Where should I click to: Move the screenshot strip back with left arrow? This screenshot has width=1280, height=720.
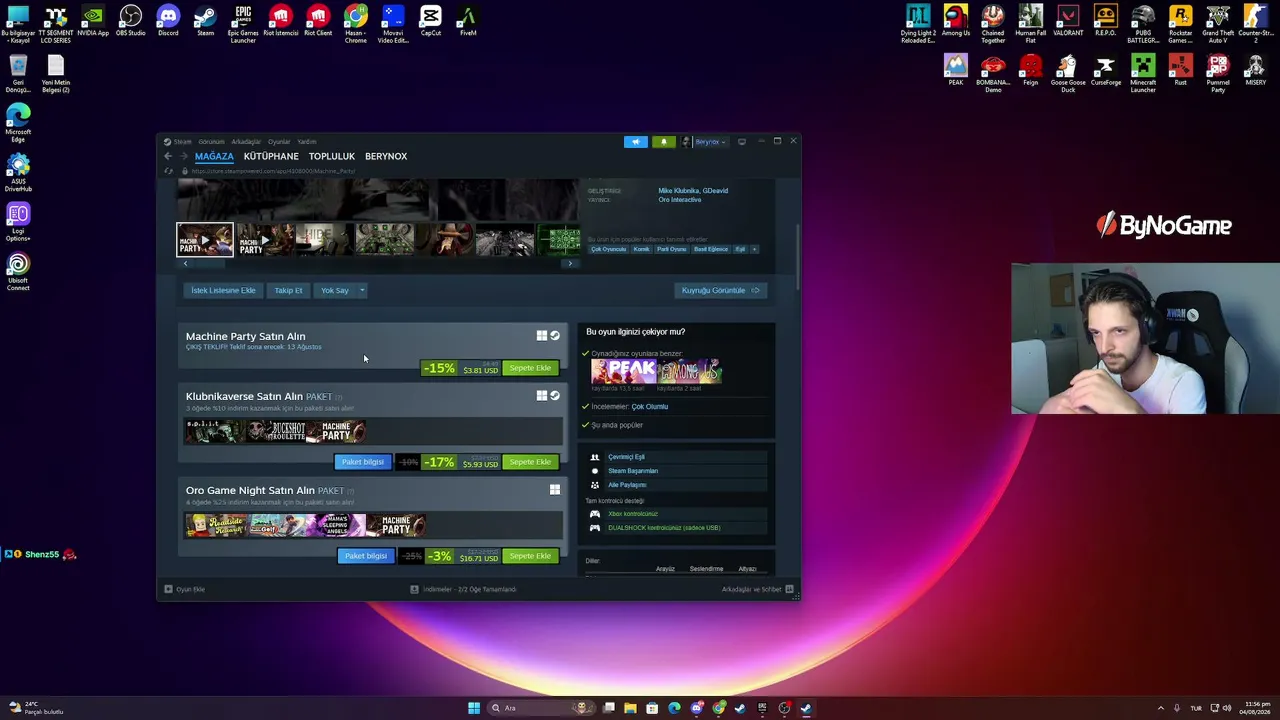185,263
